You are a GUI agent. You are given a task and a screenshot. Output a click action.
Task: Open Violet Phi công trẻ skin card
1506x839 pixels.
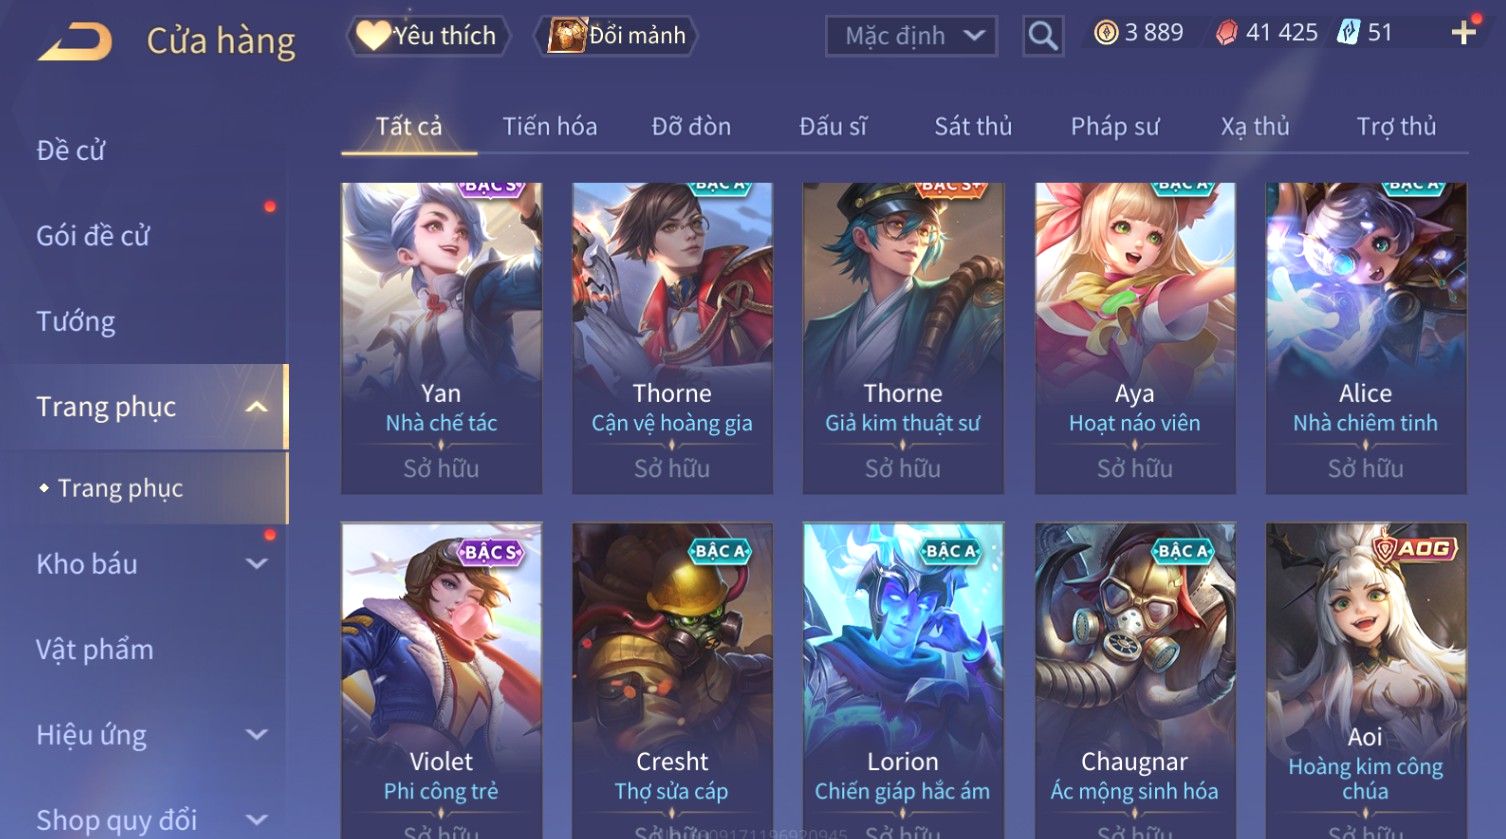pos(441,680)
